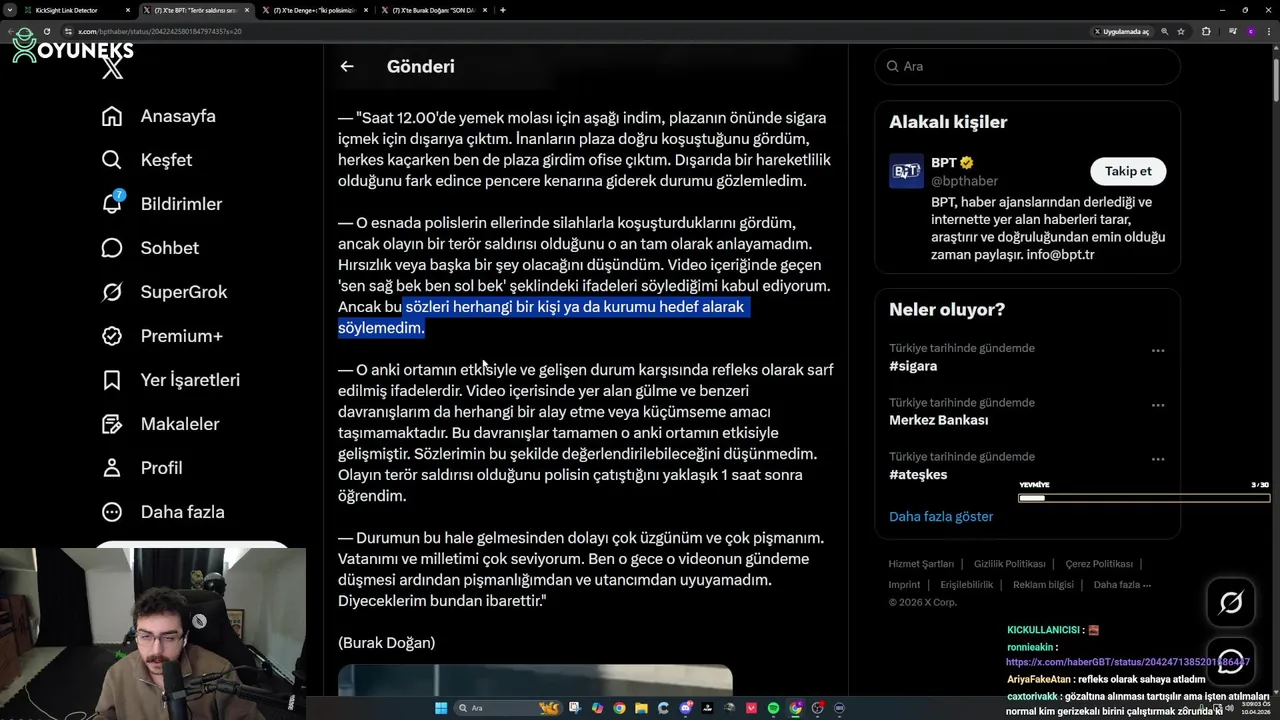Open Profil page from sidebar
The width and height of the screenshot is (1280, 720).
point(142,468)
